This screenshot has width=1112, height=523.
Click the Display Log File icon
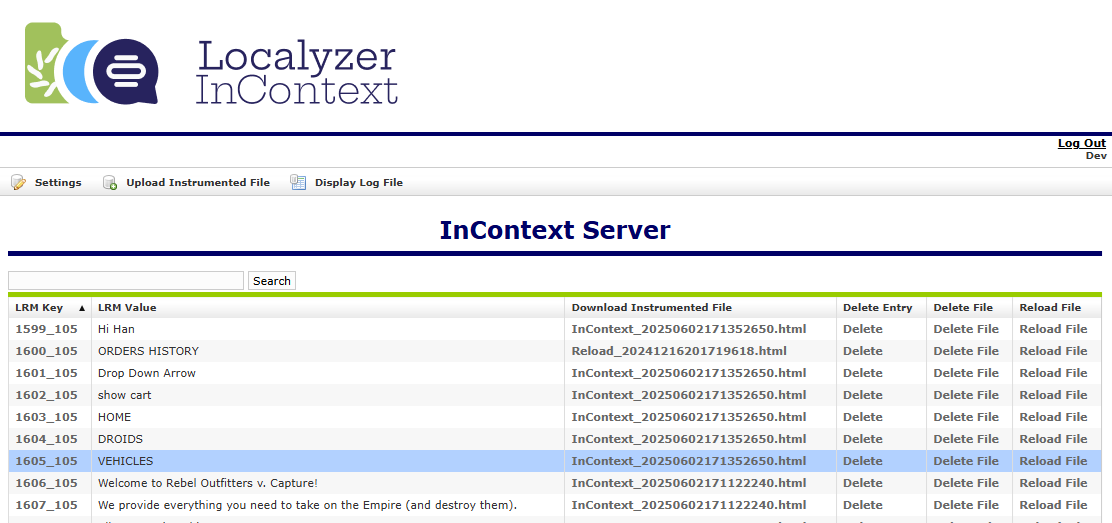click(298, 183)
